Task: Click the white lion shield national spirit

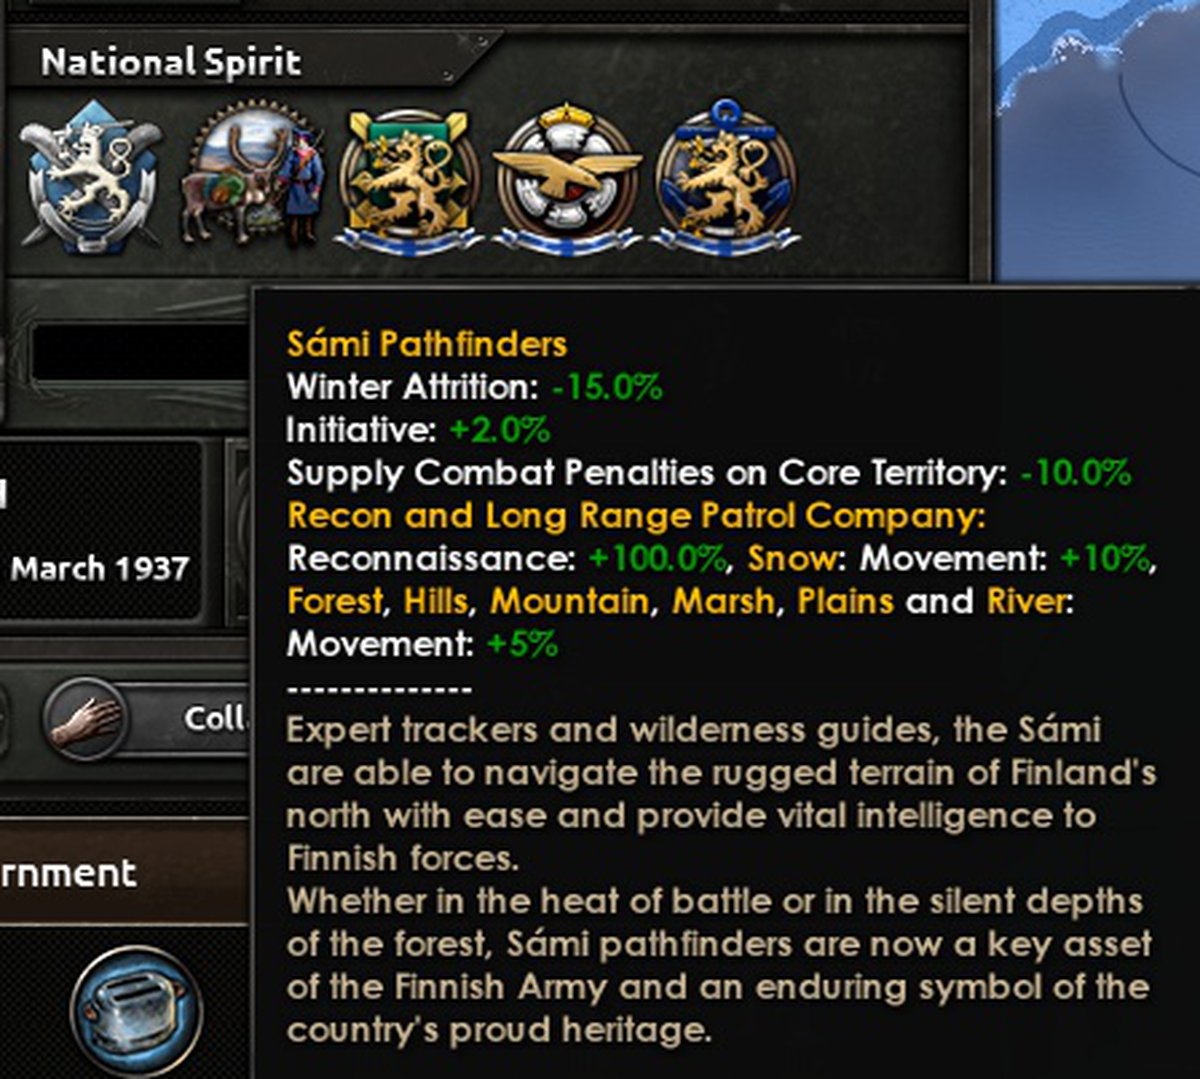Action: pyautogui.click(x=89, y=178)
